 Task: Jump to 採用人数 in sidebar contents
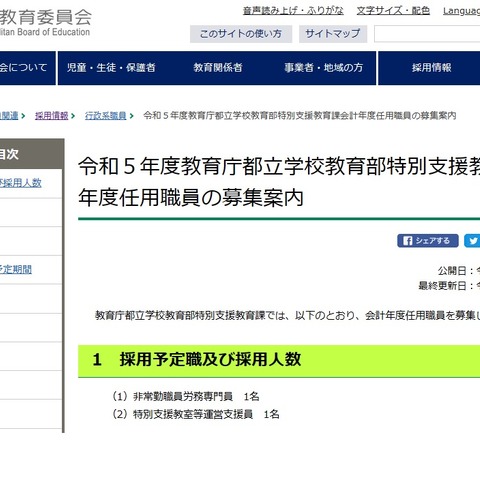(21, 183)
